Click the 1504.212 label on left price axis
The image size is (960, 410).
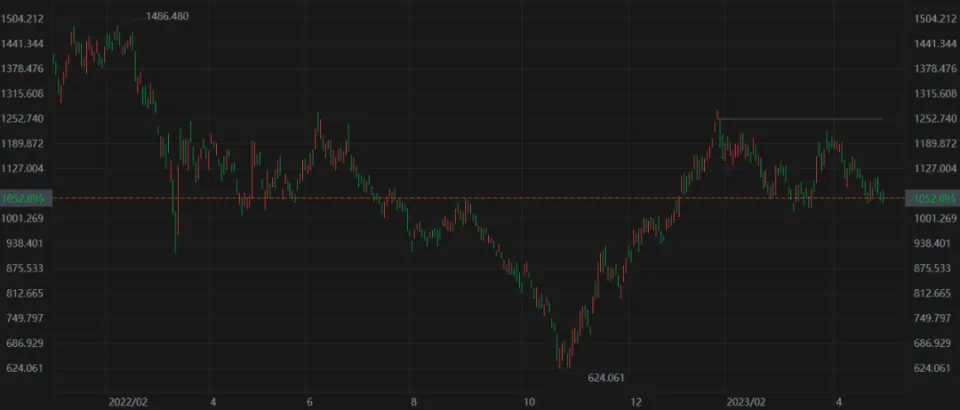[22, 19]
